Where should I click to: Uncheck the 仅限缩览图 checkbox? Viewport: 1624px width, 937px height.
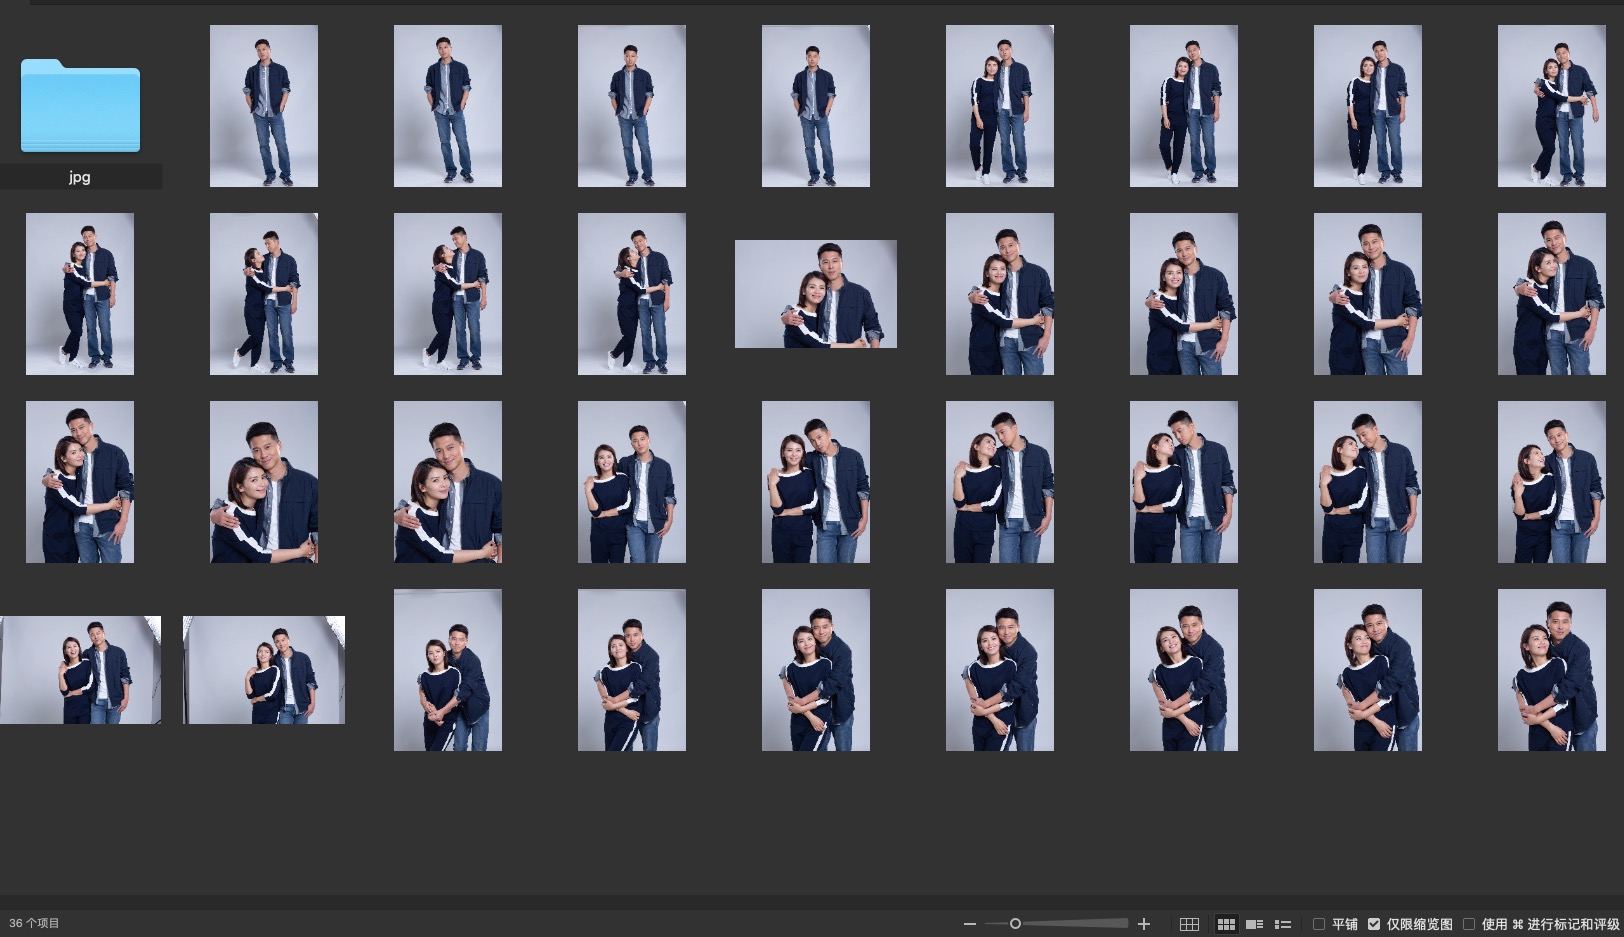(x=1374, y=924)
